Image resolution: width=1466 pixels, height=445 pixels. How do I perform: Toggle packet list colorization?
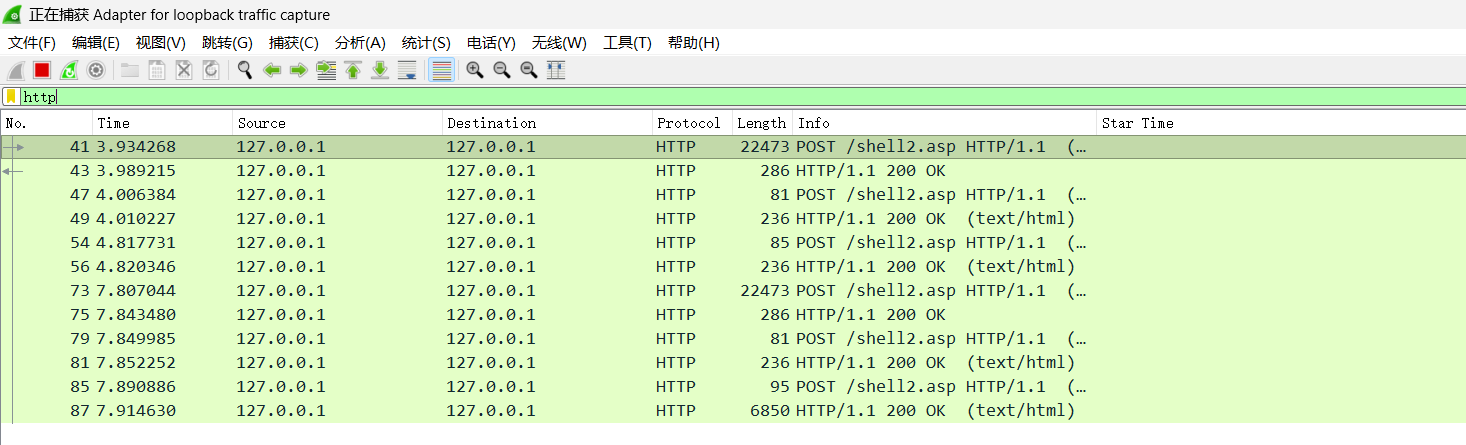(441, 70)
